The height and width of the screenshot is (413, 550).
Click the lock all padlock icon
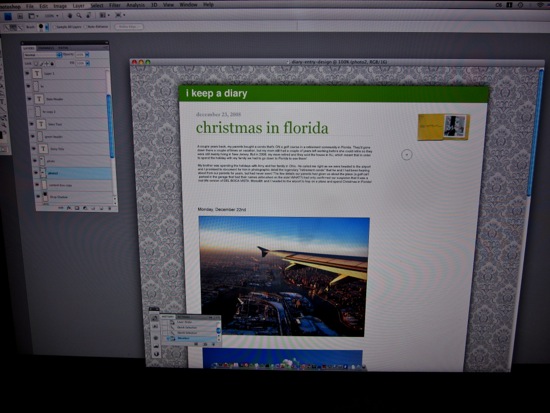coord(52,64)
